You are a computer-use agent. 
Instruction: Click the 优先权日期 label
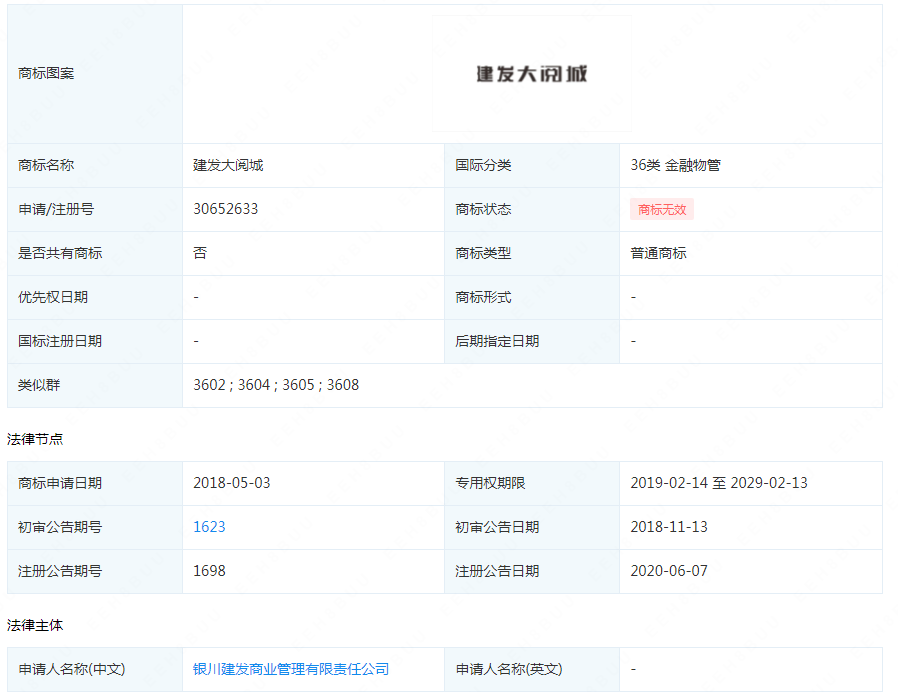[53, 297]
